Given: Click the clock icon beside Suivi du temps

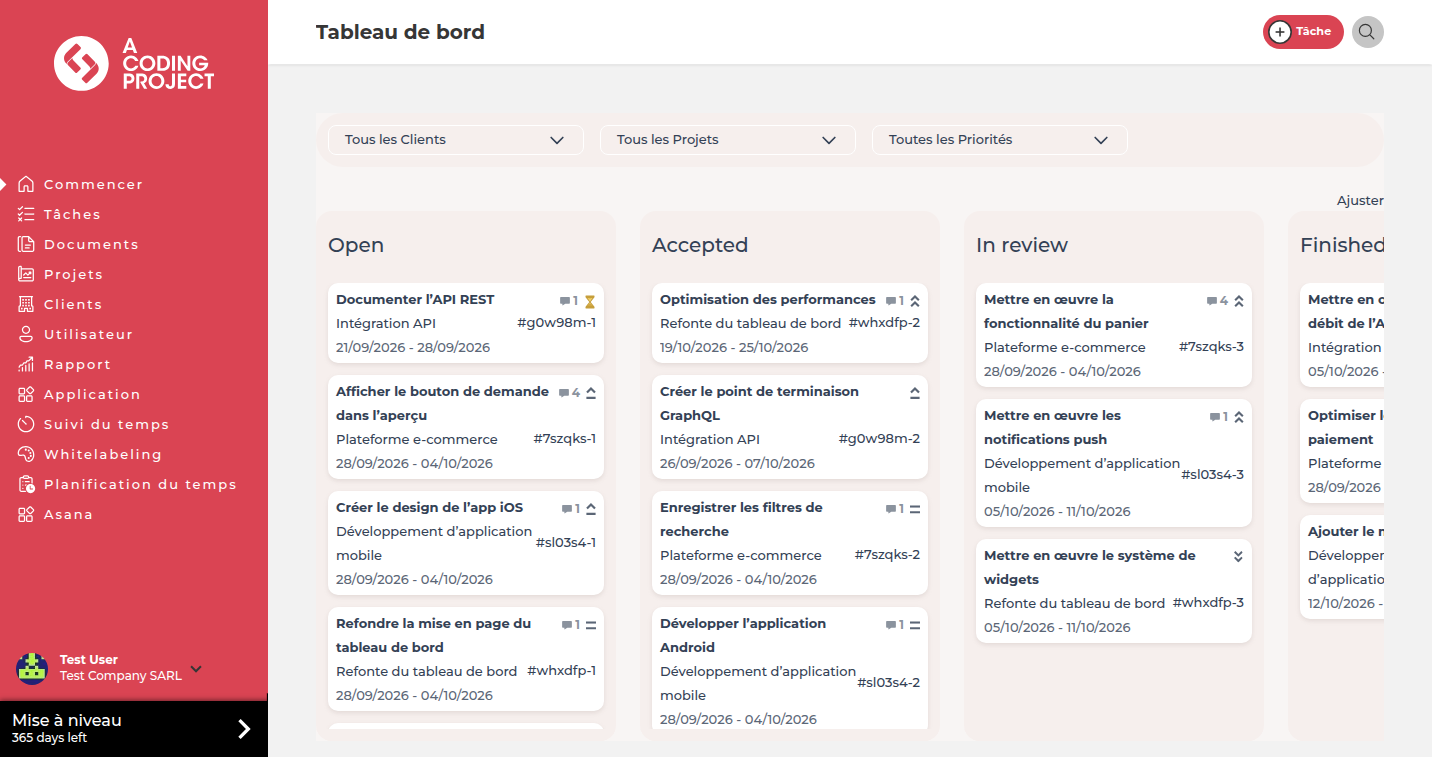Looking at the screenshot, I should pyautogui.click(x=26, y=424).
